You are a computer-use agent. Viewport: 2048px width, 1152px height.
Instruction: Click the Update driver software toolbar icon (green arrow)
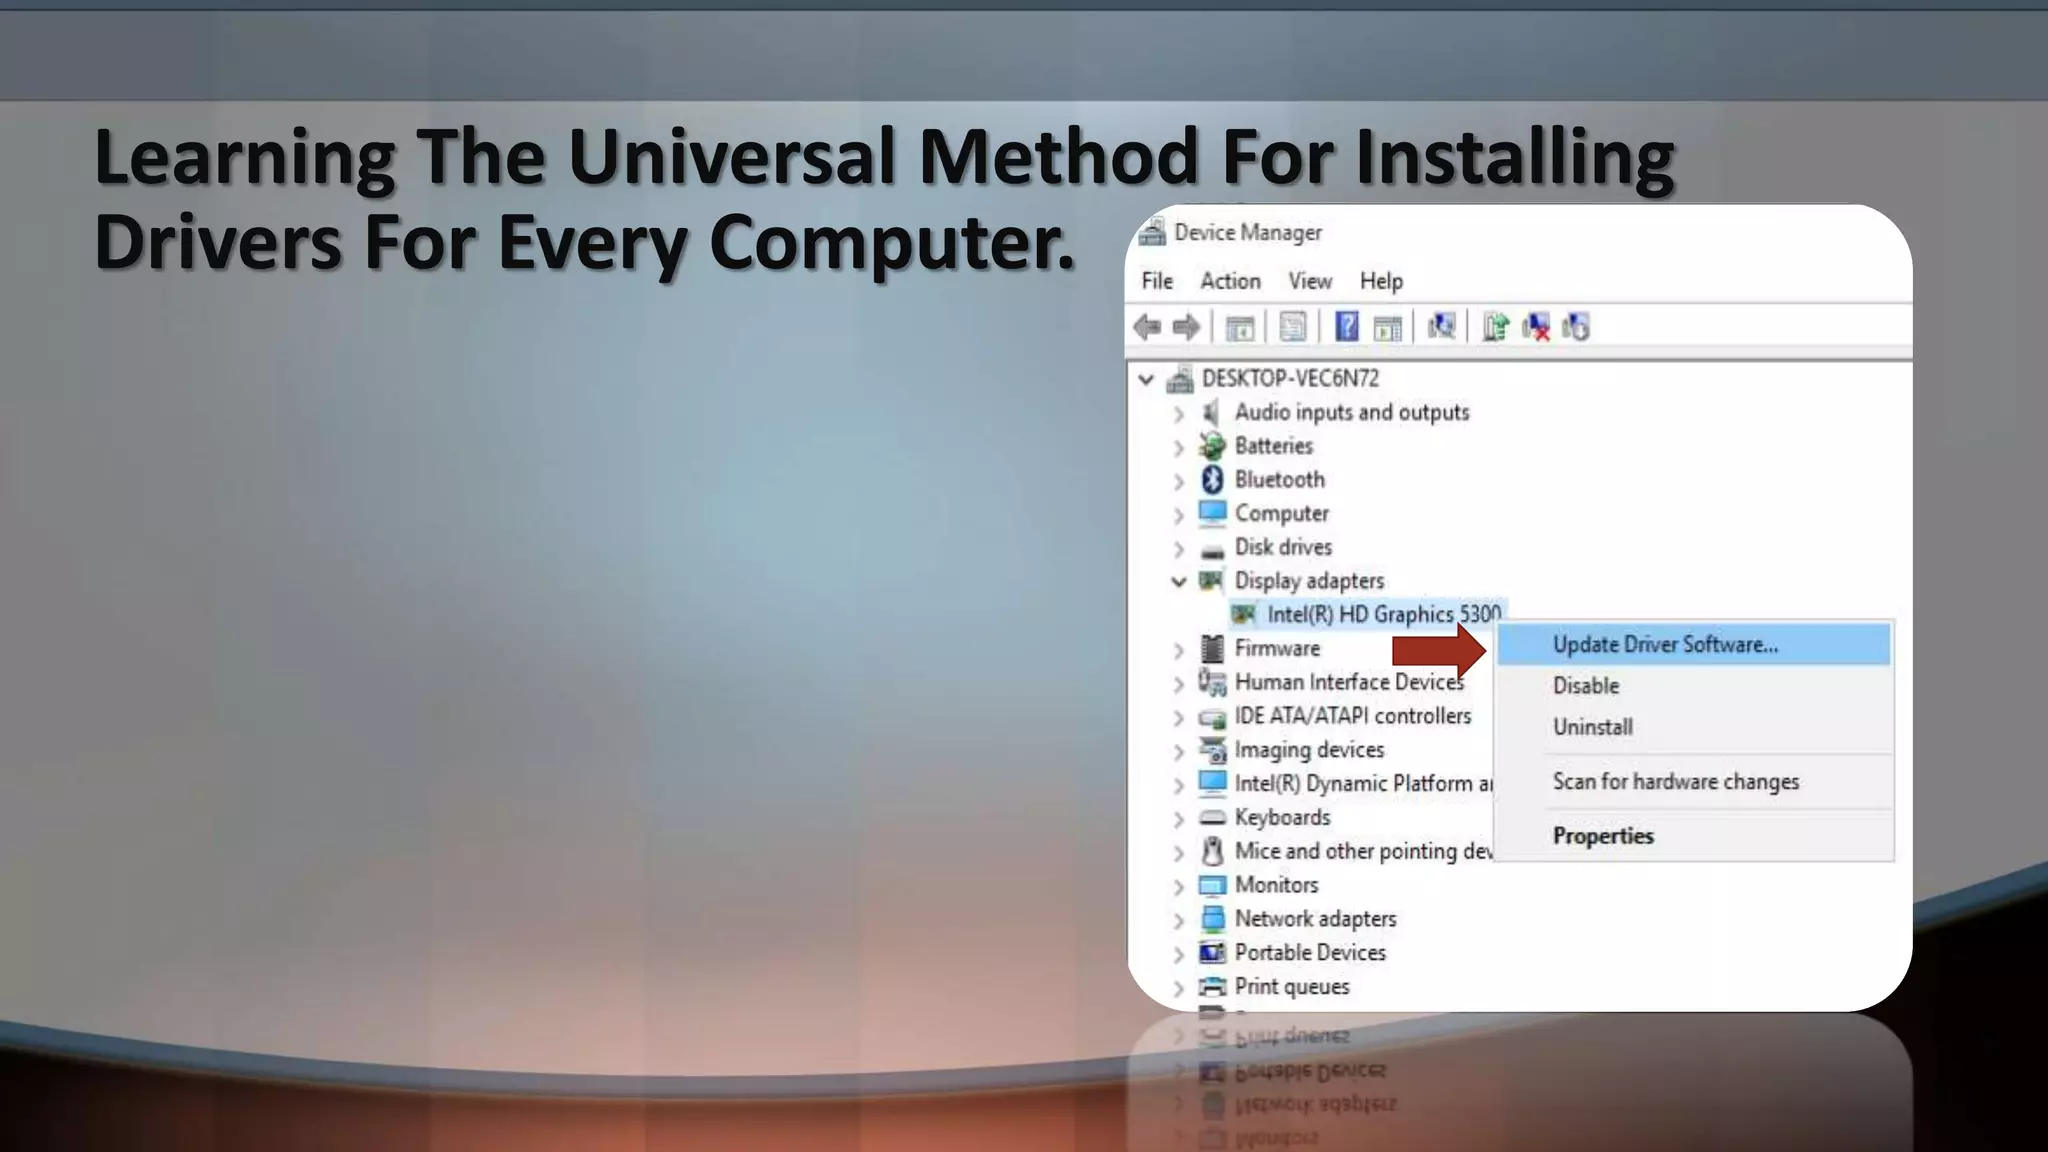point(1495,327)
